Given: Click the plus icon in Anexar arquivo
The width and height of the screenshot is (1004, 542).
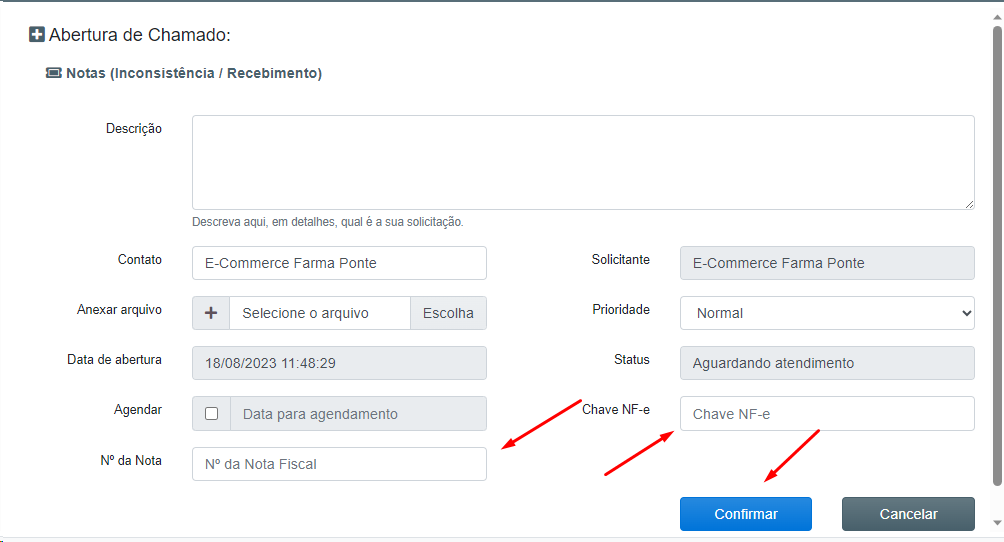Looking at the screenshot, I should pyautogui.click(x=211, y=313).
